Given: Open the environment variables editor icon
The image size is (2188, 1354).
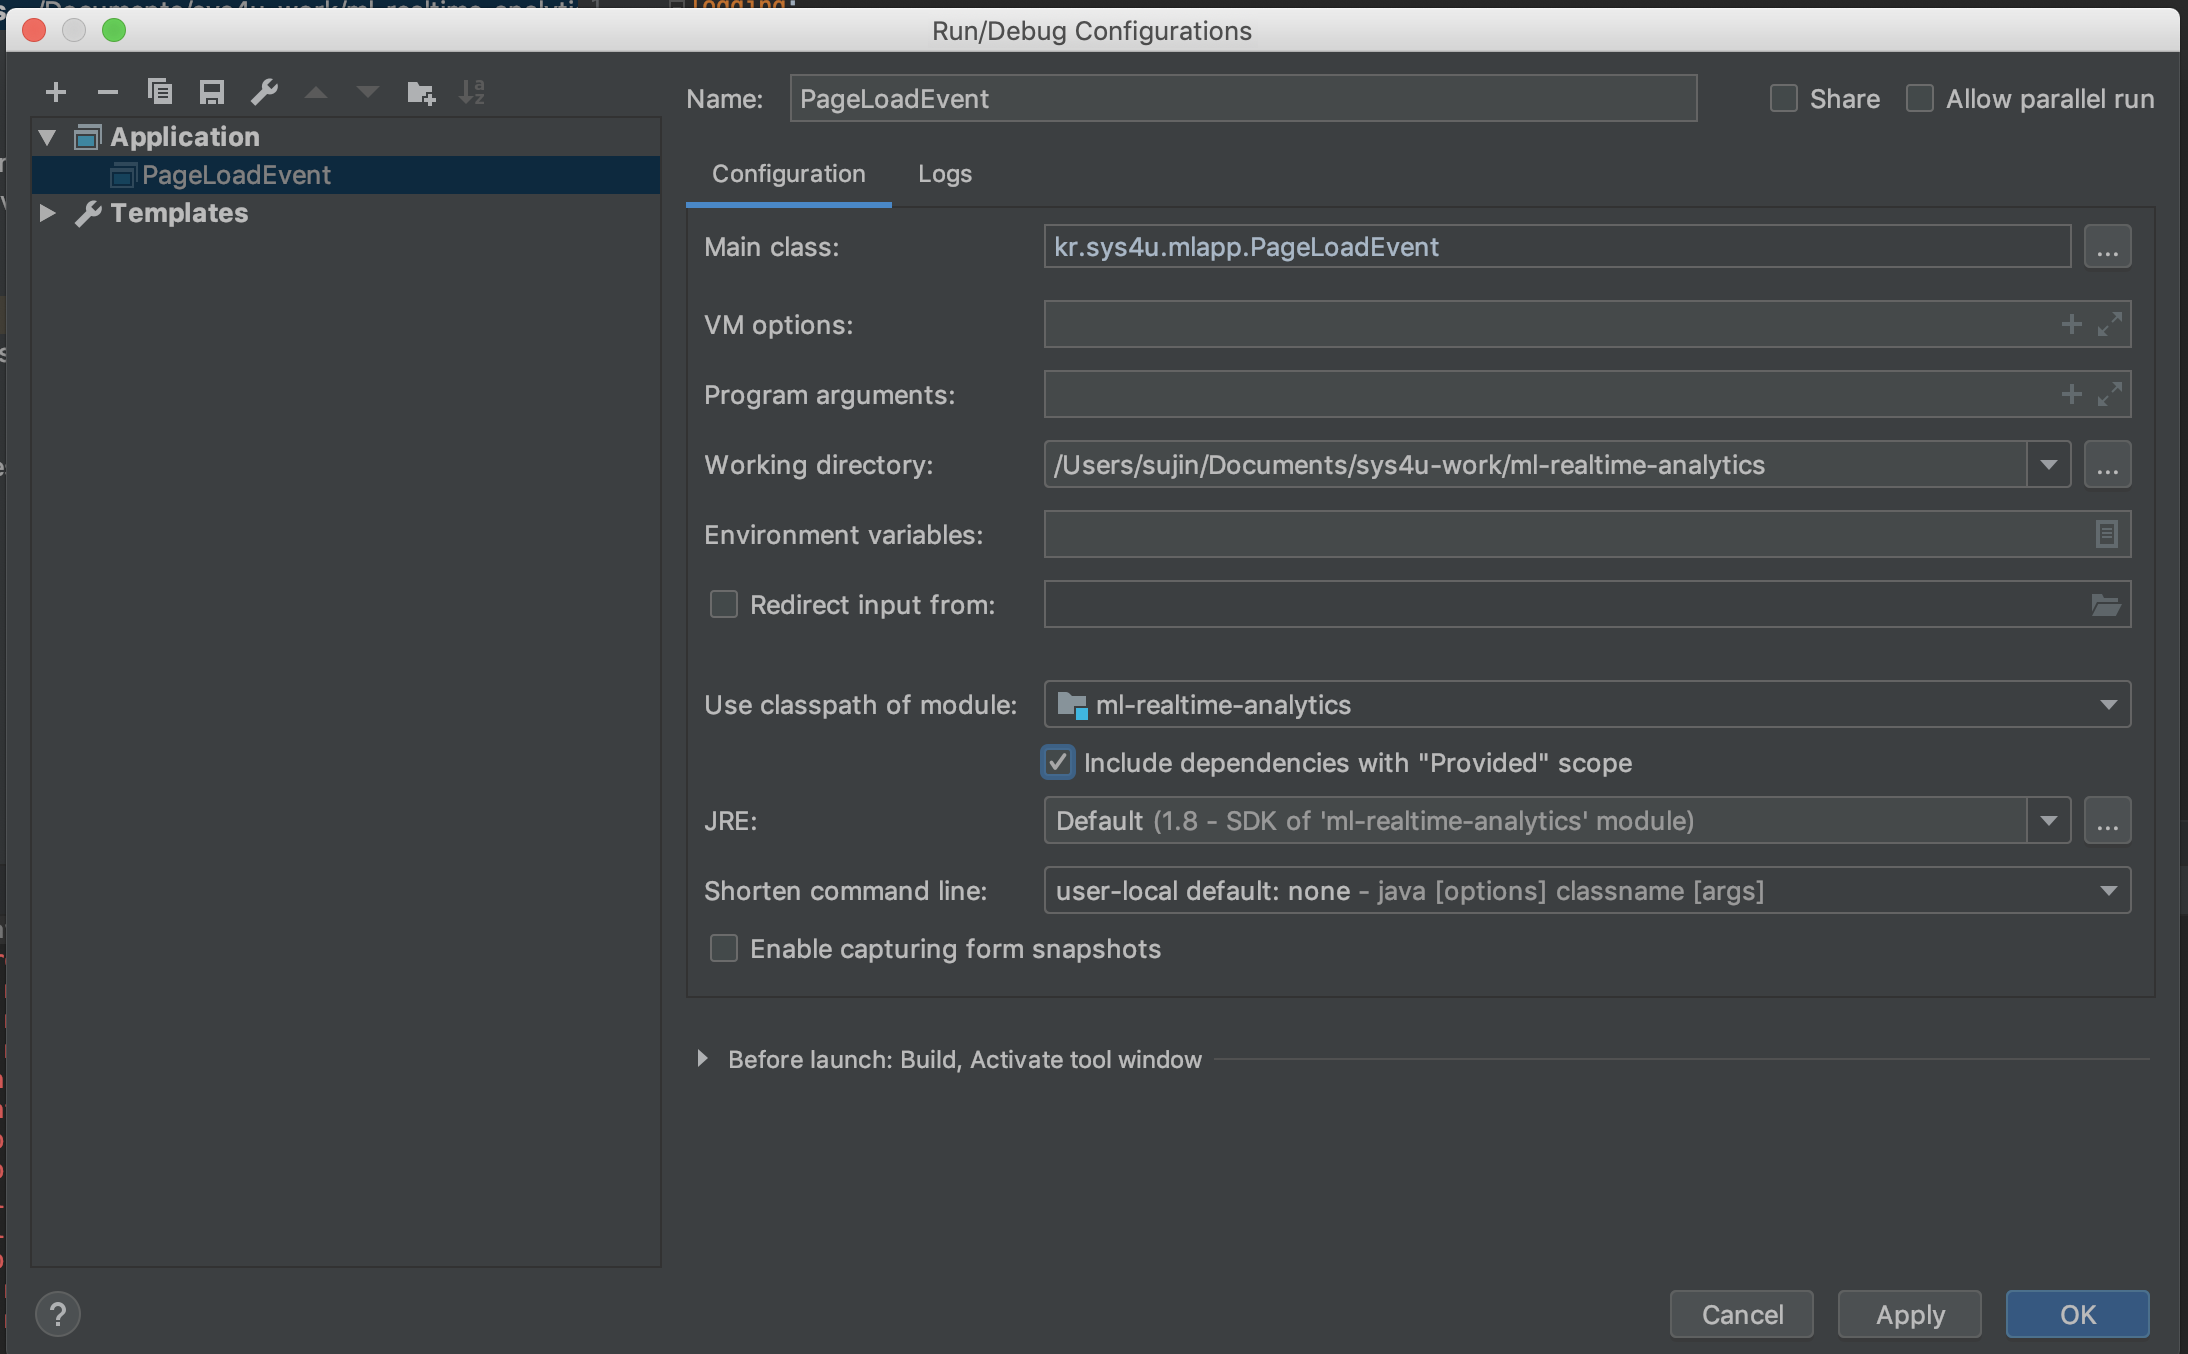Looking at the screenshot, I should click(x=2106, y=534).
